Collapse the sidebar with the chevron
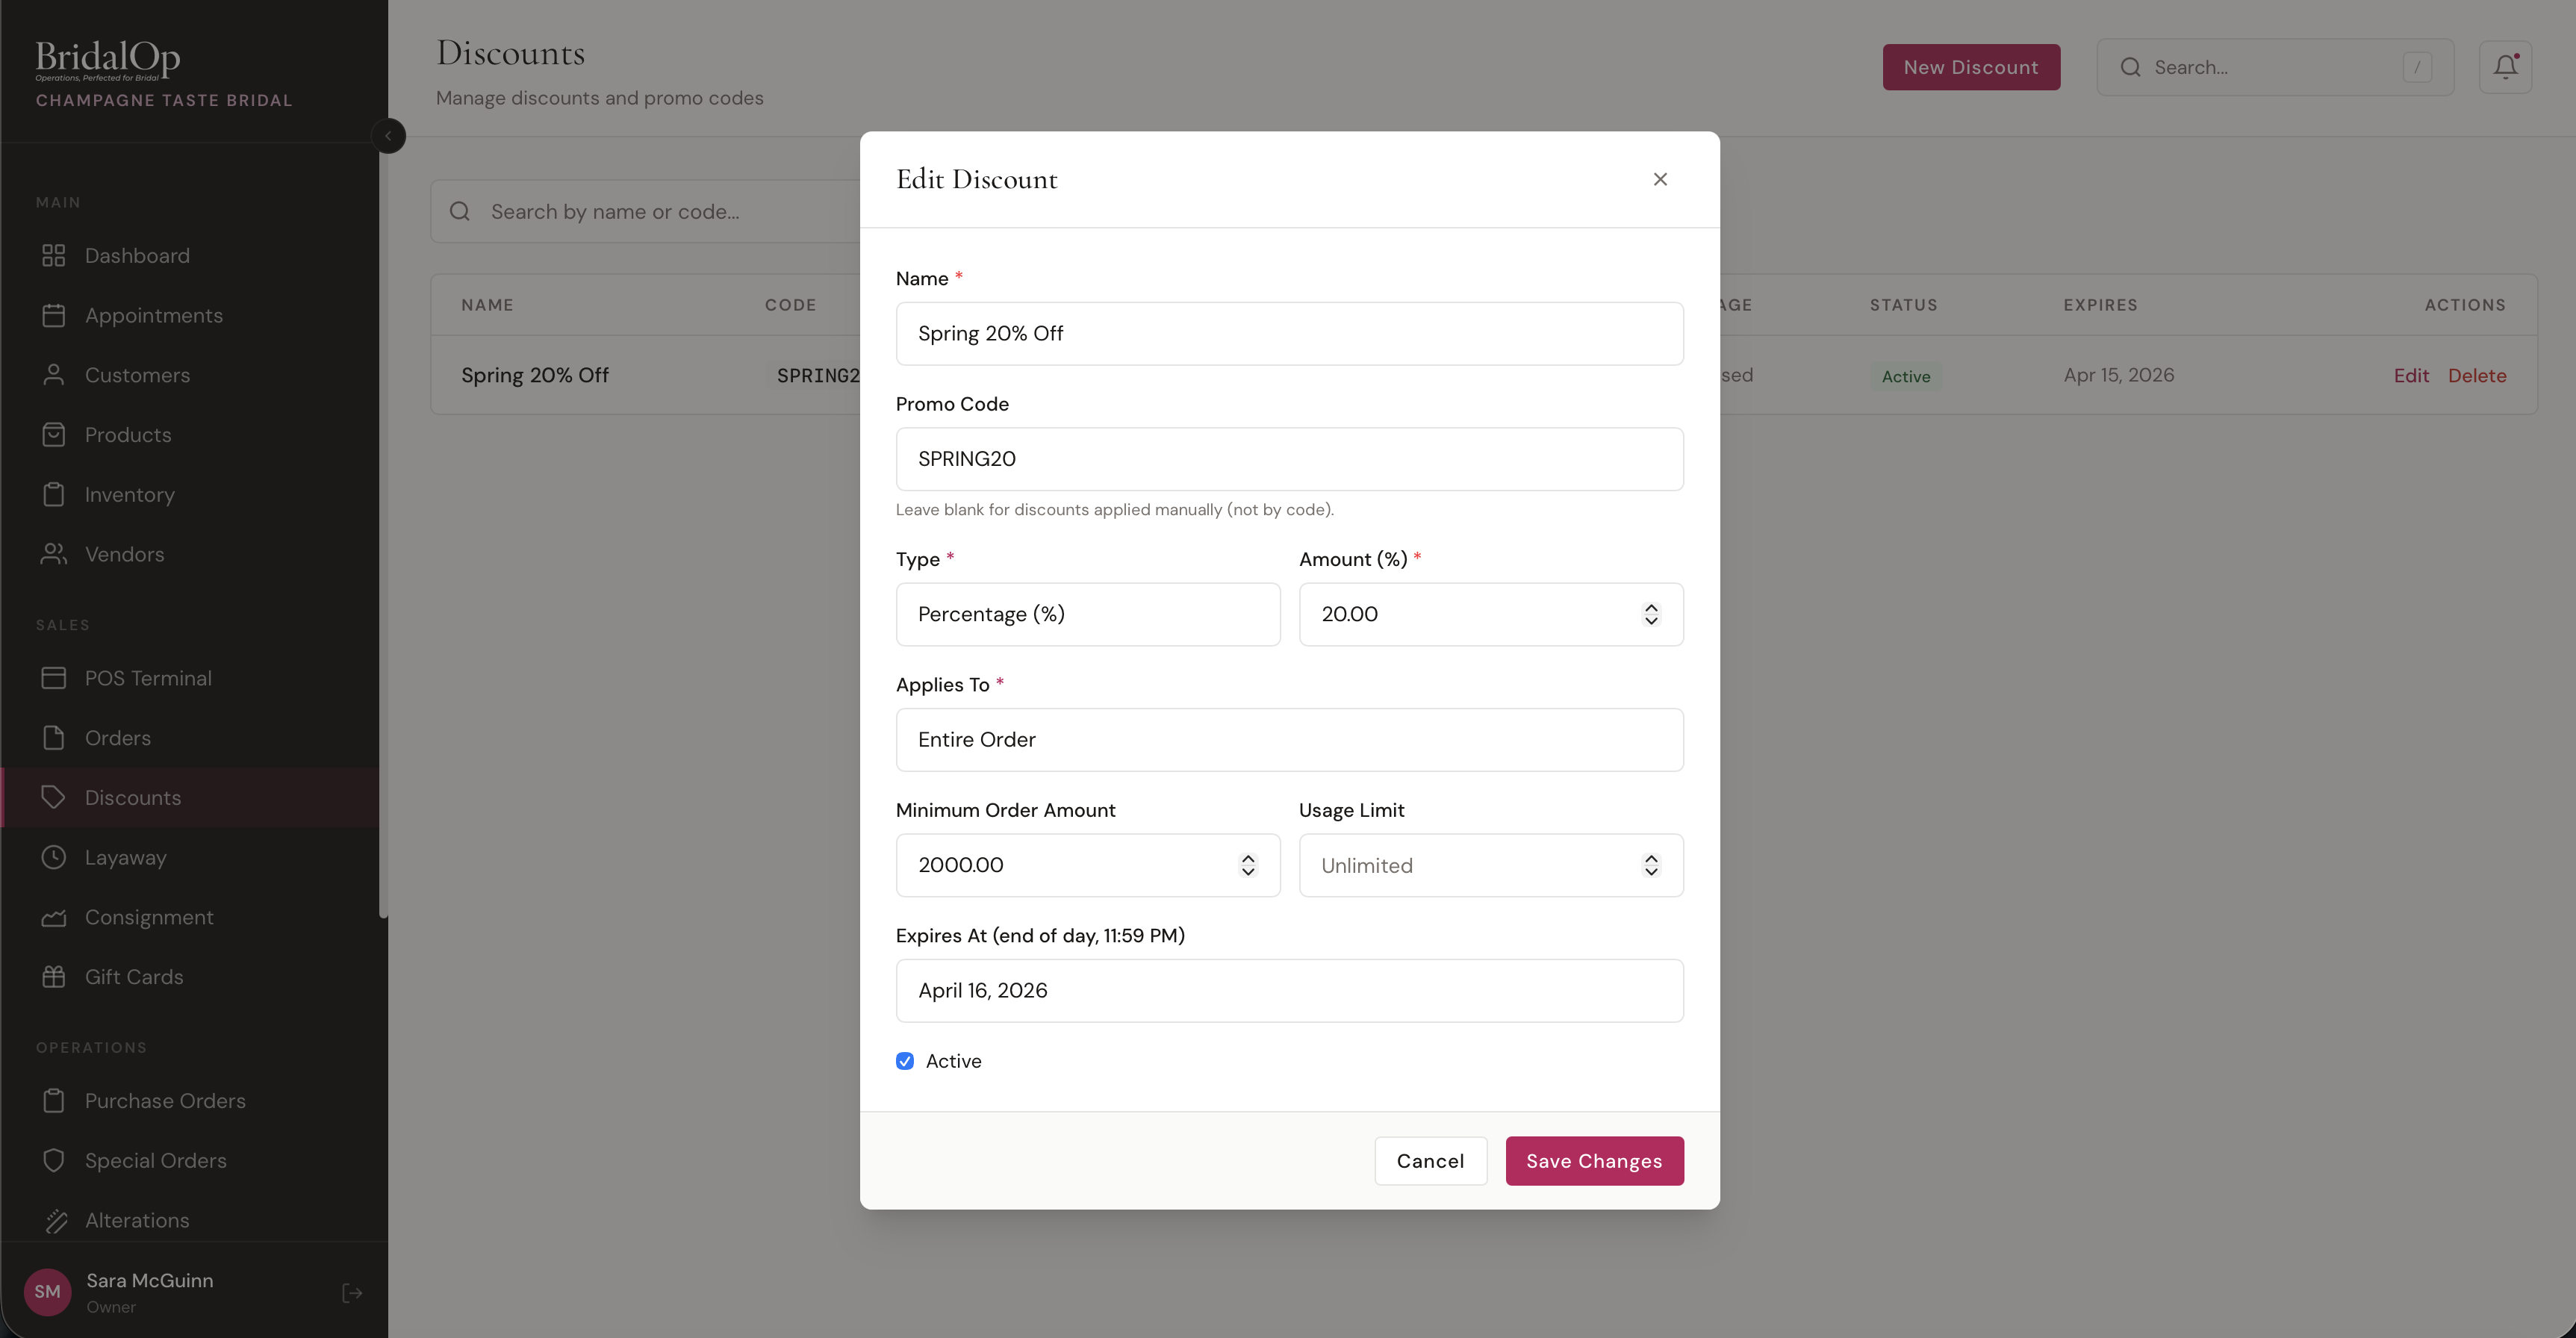2576x1338 pixels. 389,135
